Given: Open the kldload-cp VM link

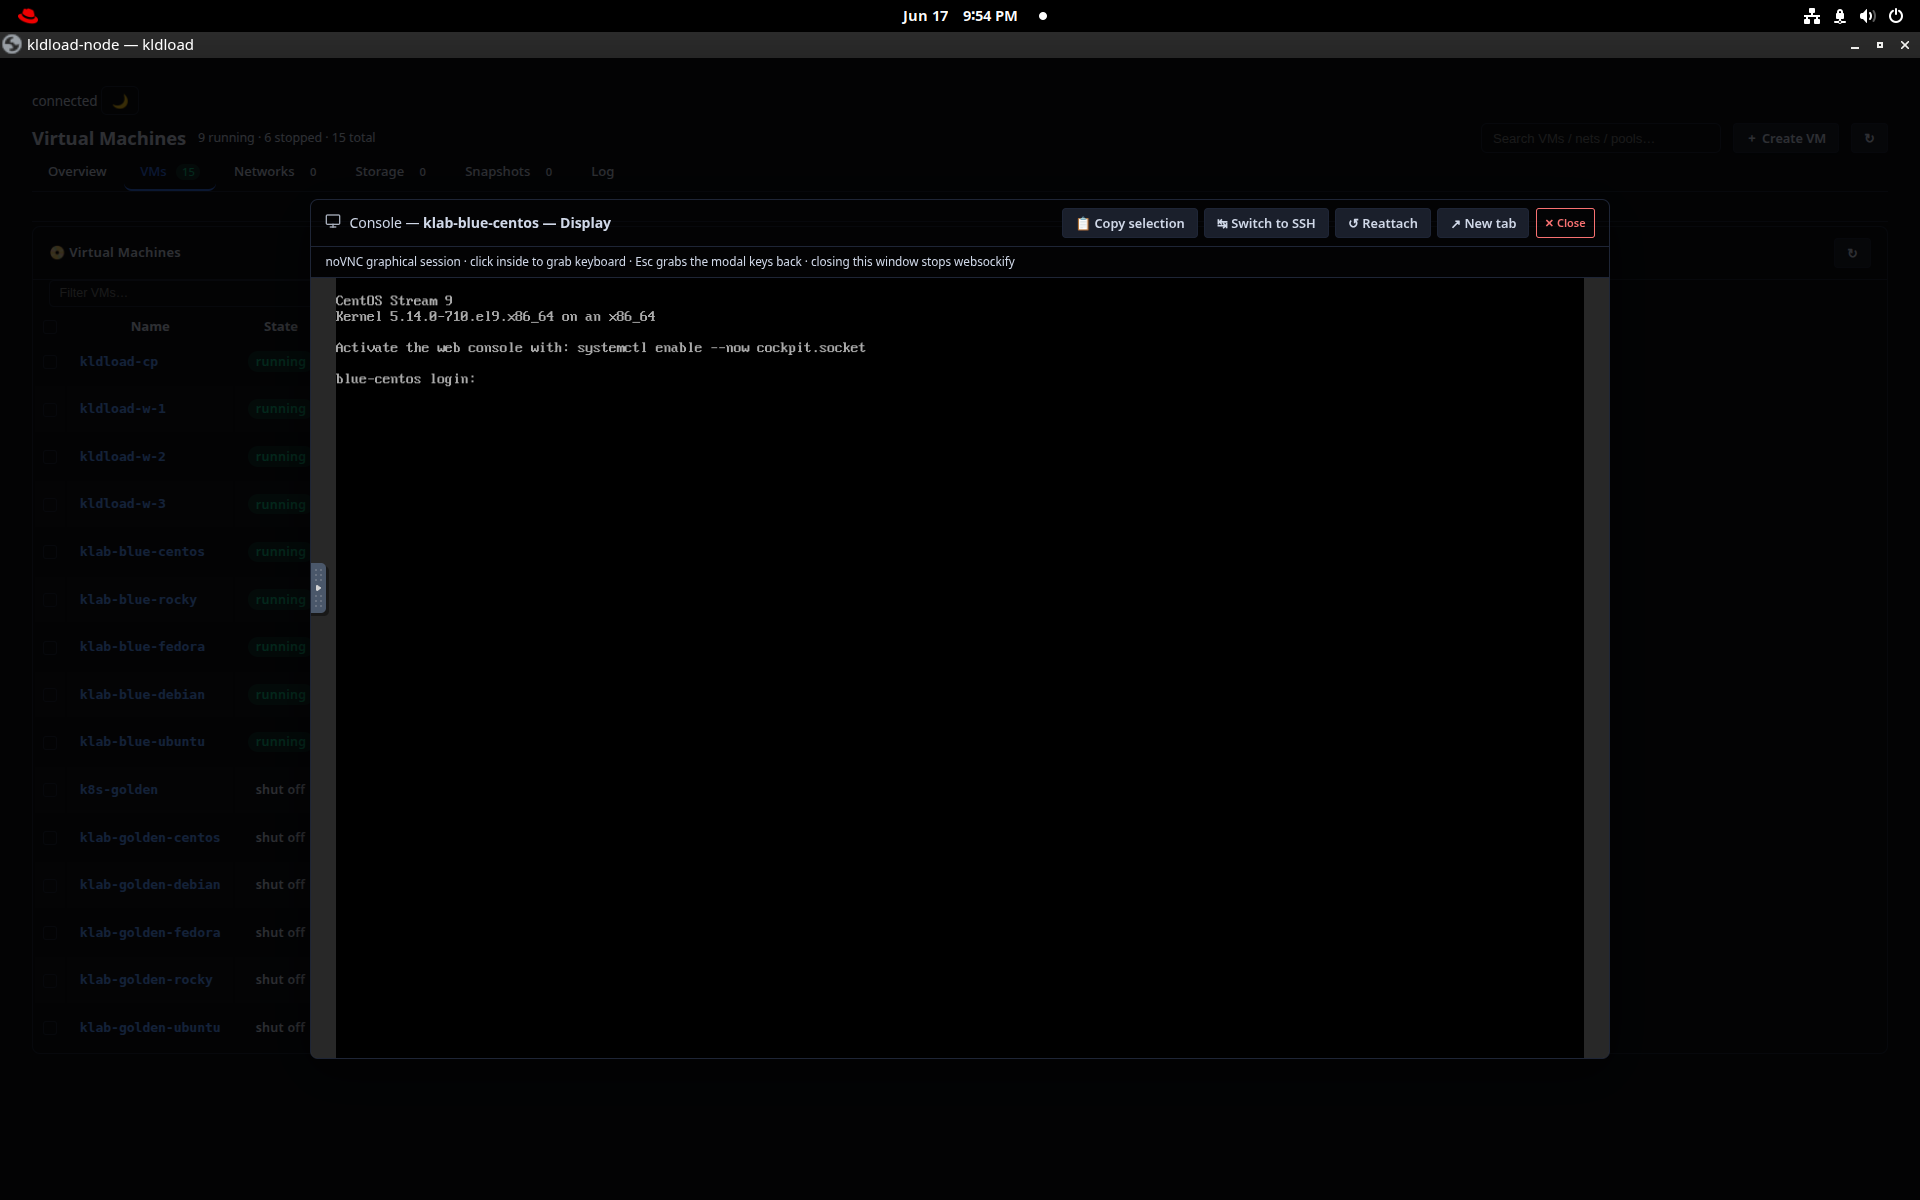Looking at the screenshot, I should click(x=119, y=362).
